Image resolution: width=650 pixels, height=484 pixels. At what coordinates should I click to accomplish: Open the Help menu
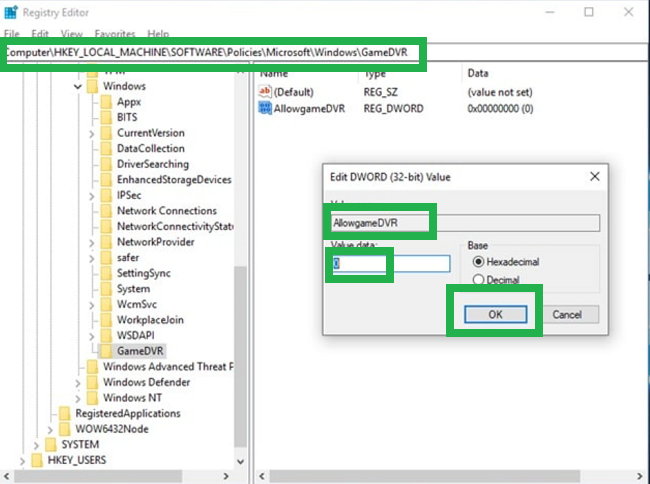(x=158, y=34)
